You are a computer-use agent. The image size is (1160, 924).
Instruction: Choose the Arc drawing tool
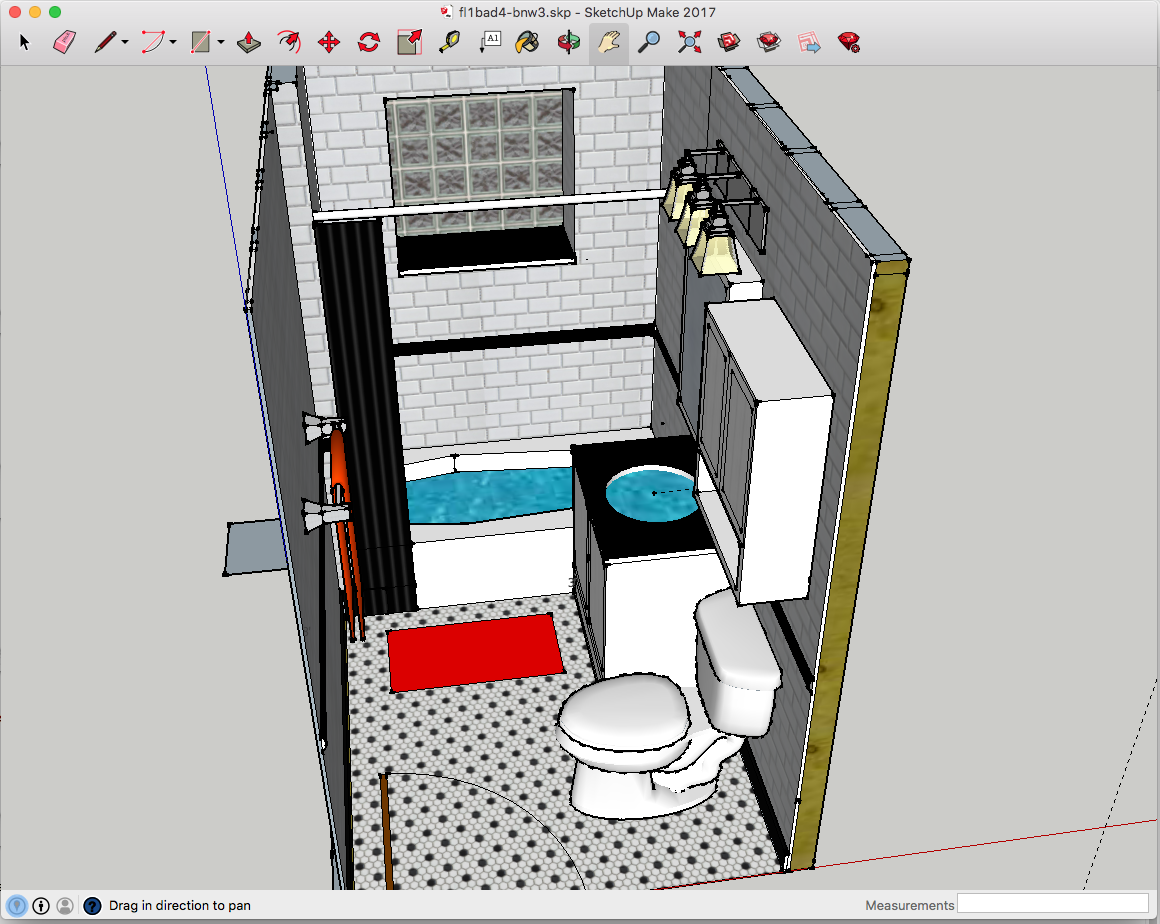[x=153, y=42]
